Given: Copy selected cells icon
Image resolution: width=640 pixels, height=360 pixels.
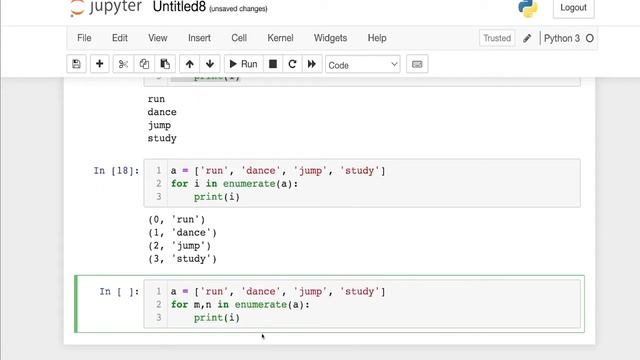Looking at the screenshot, I should pos(144,64).
